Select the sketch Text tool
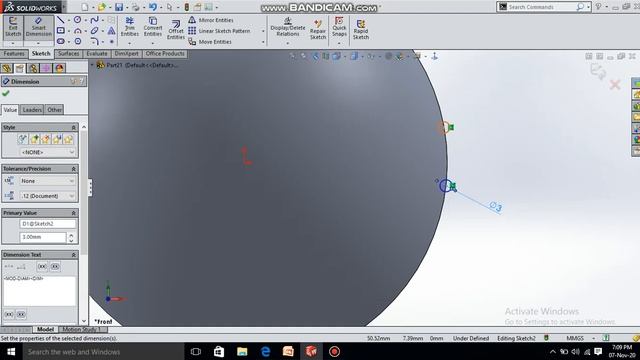640x360 pixels. pyautogui.click(x=111, y=31)
